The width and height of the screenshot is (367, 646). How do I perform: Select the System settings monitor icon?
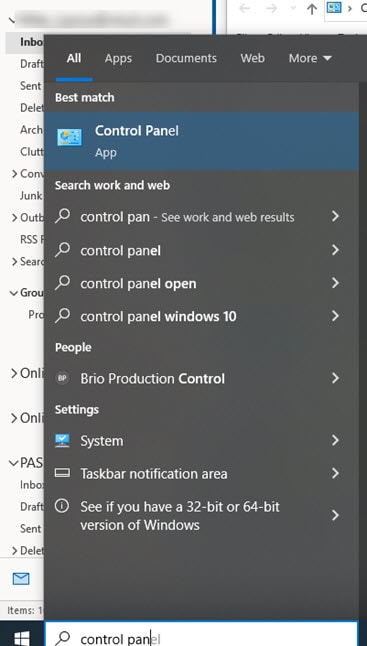(62, 440)
